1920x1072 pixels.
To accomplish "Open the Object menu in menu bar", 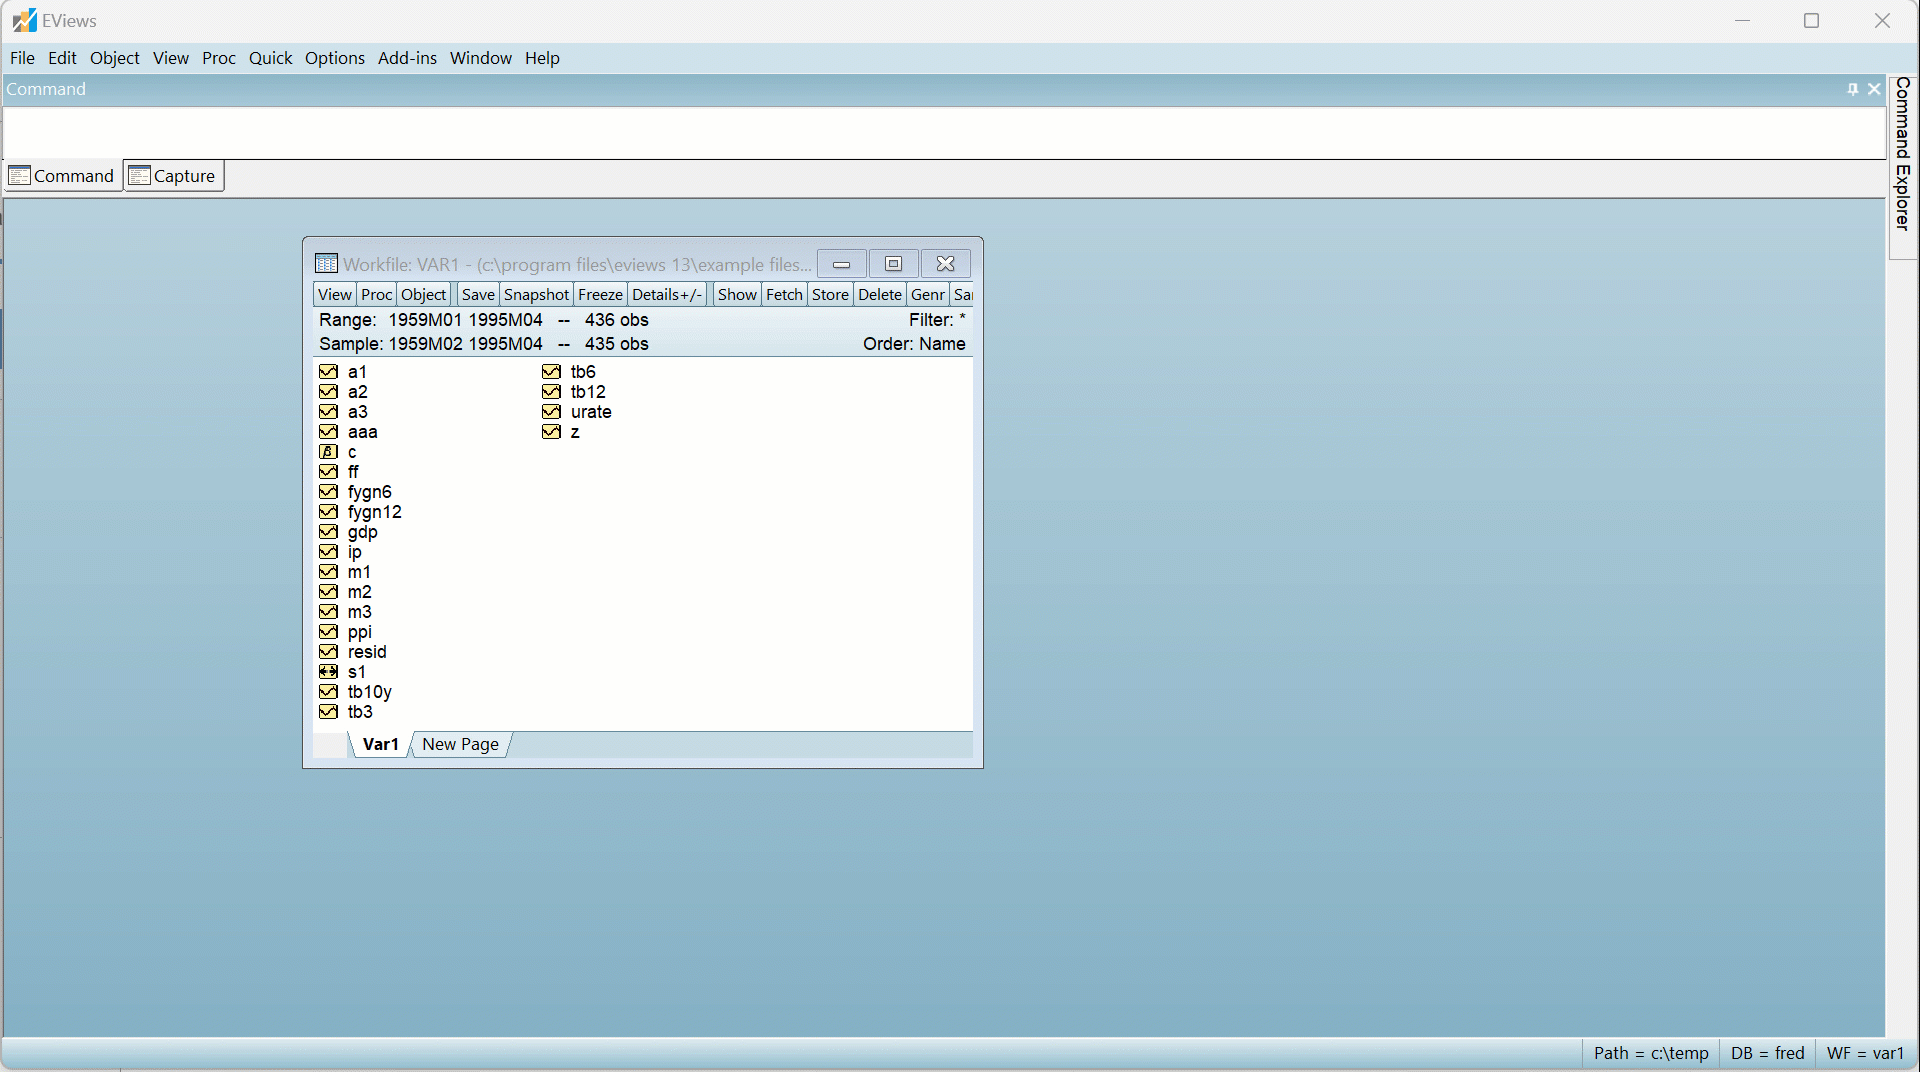I will [115, 58].
